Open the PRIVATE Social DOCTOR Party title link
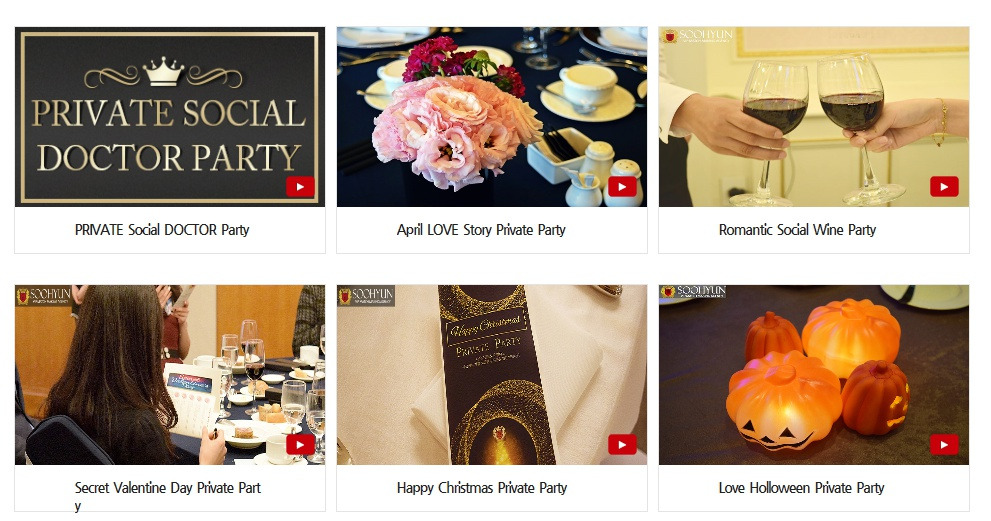 [x=162, y=230]
